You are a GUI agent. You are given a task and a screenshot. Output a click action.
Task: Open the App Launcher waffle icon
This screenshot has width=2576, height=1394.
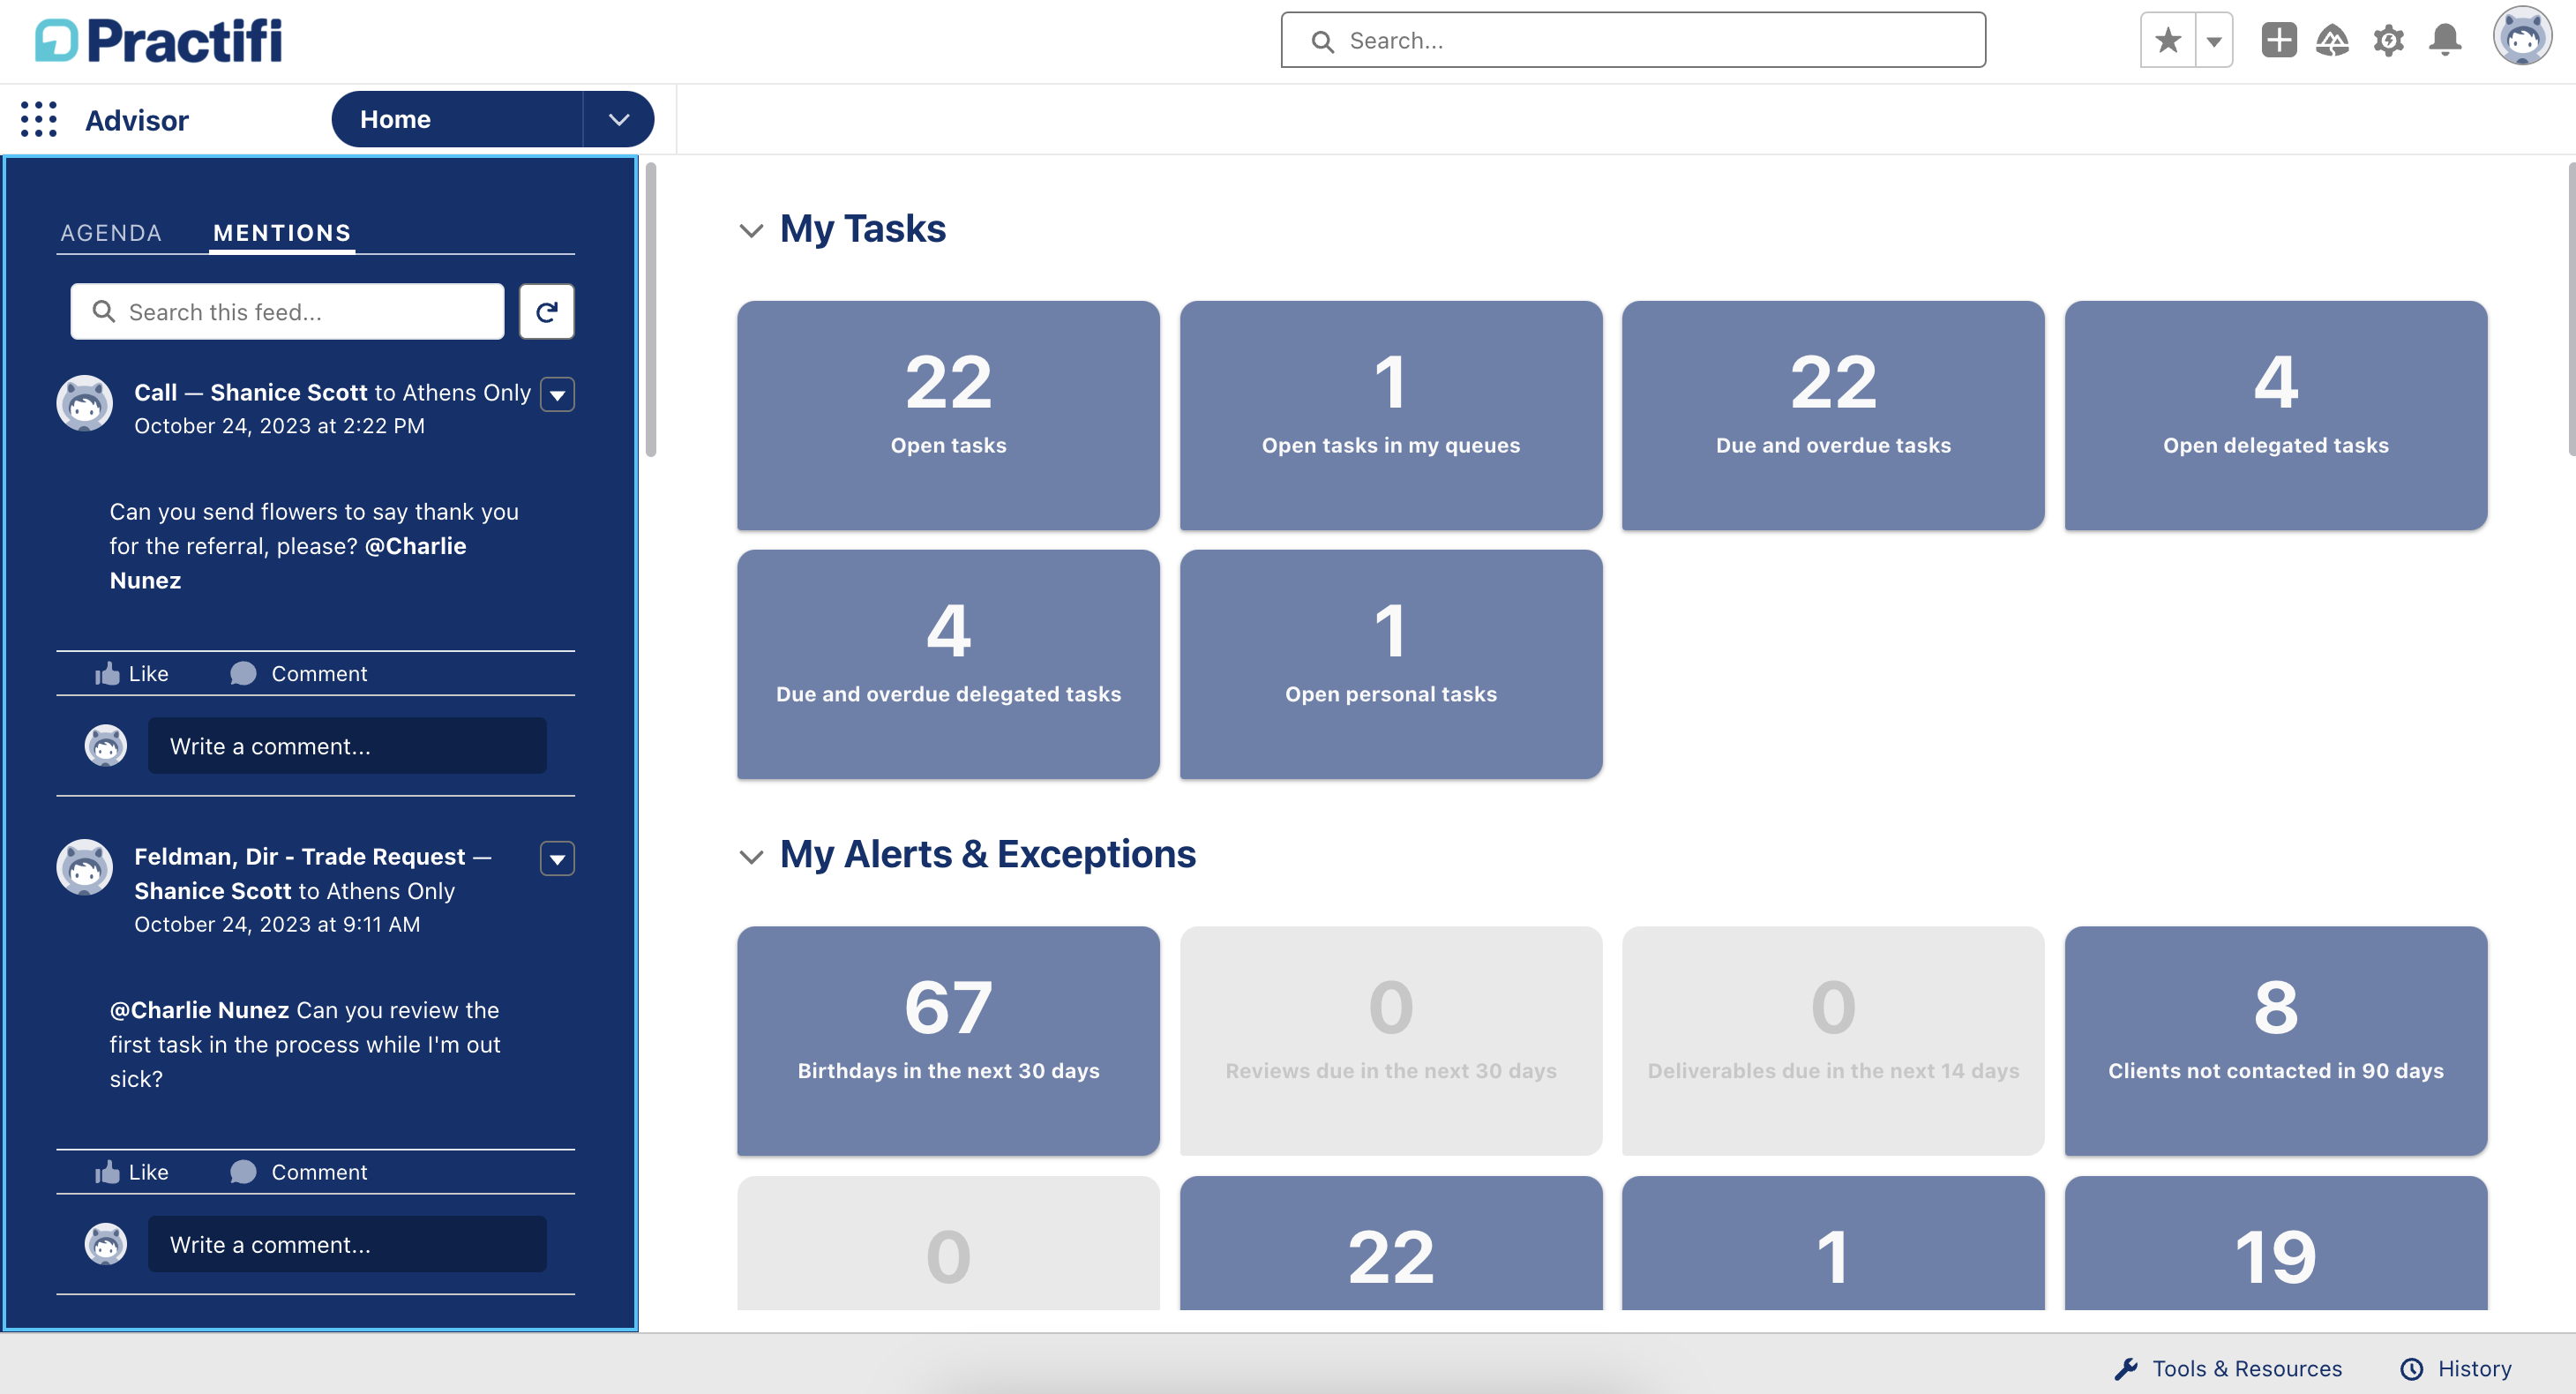(x=37, y=119)
